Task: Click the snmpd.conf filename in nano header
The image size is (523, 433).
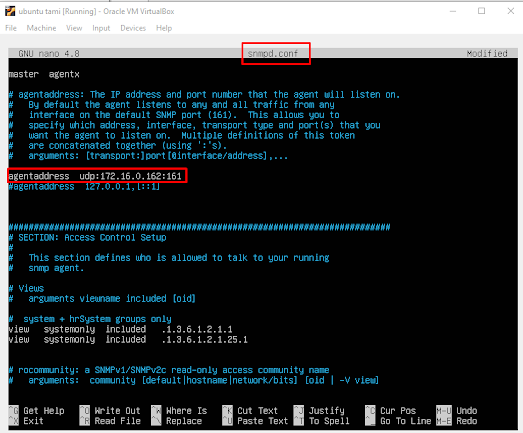Action: click(273, 53)
